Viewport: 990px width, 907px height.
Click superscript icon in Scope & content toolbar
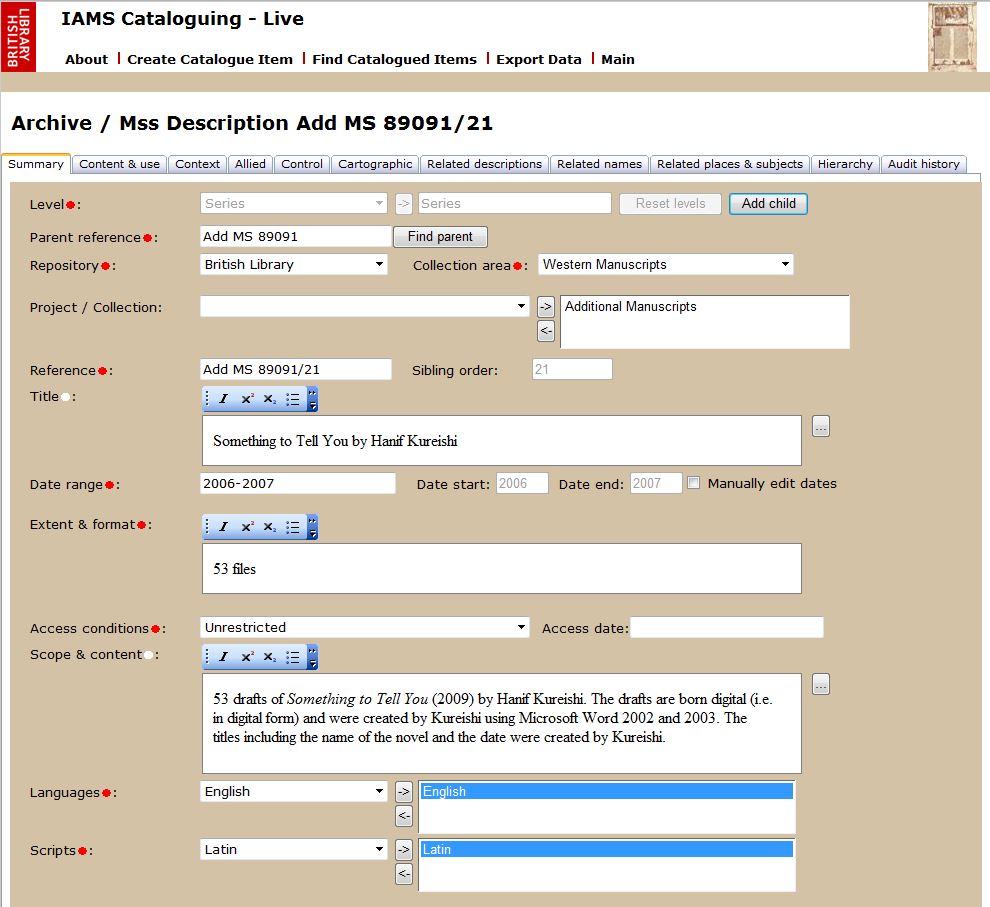click(247, 657)
